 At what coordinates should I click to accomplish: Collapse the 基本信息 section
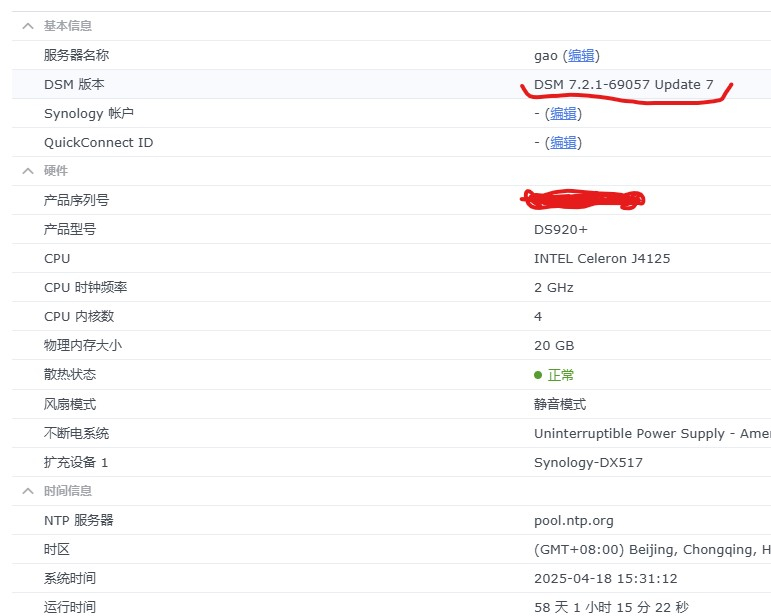(28, 26)
